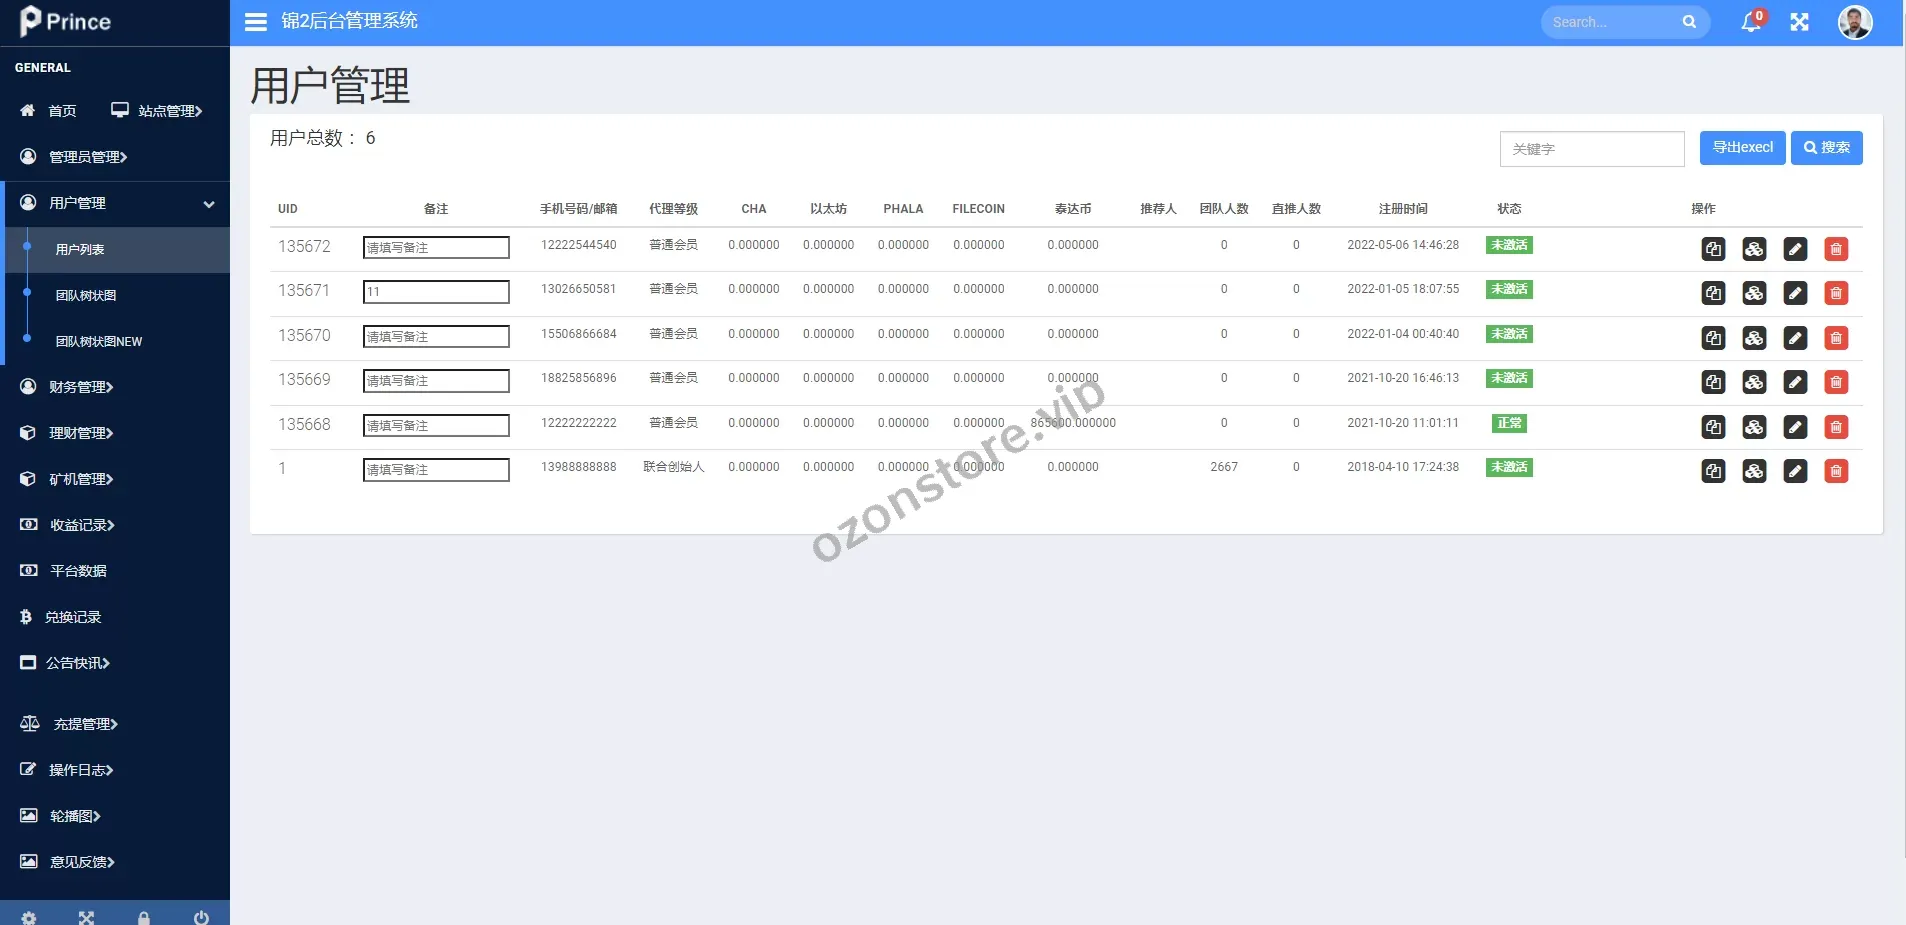Image resolution: width=1906 pixels, height=925 pixels.
Task: Click the hamburger menu icon in header
Action: (x=256, y=22)
